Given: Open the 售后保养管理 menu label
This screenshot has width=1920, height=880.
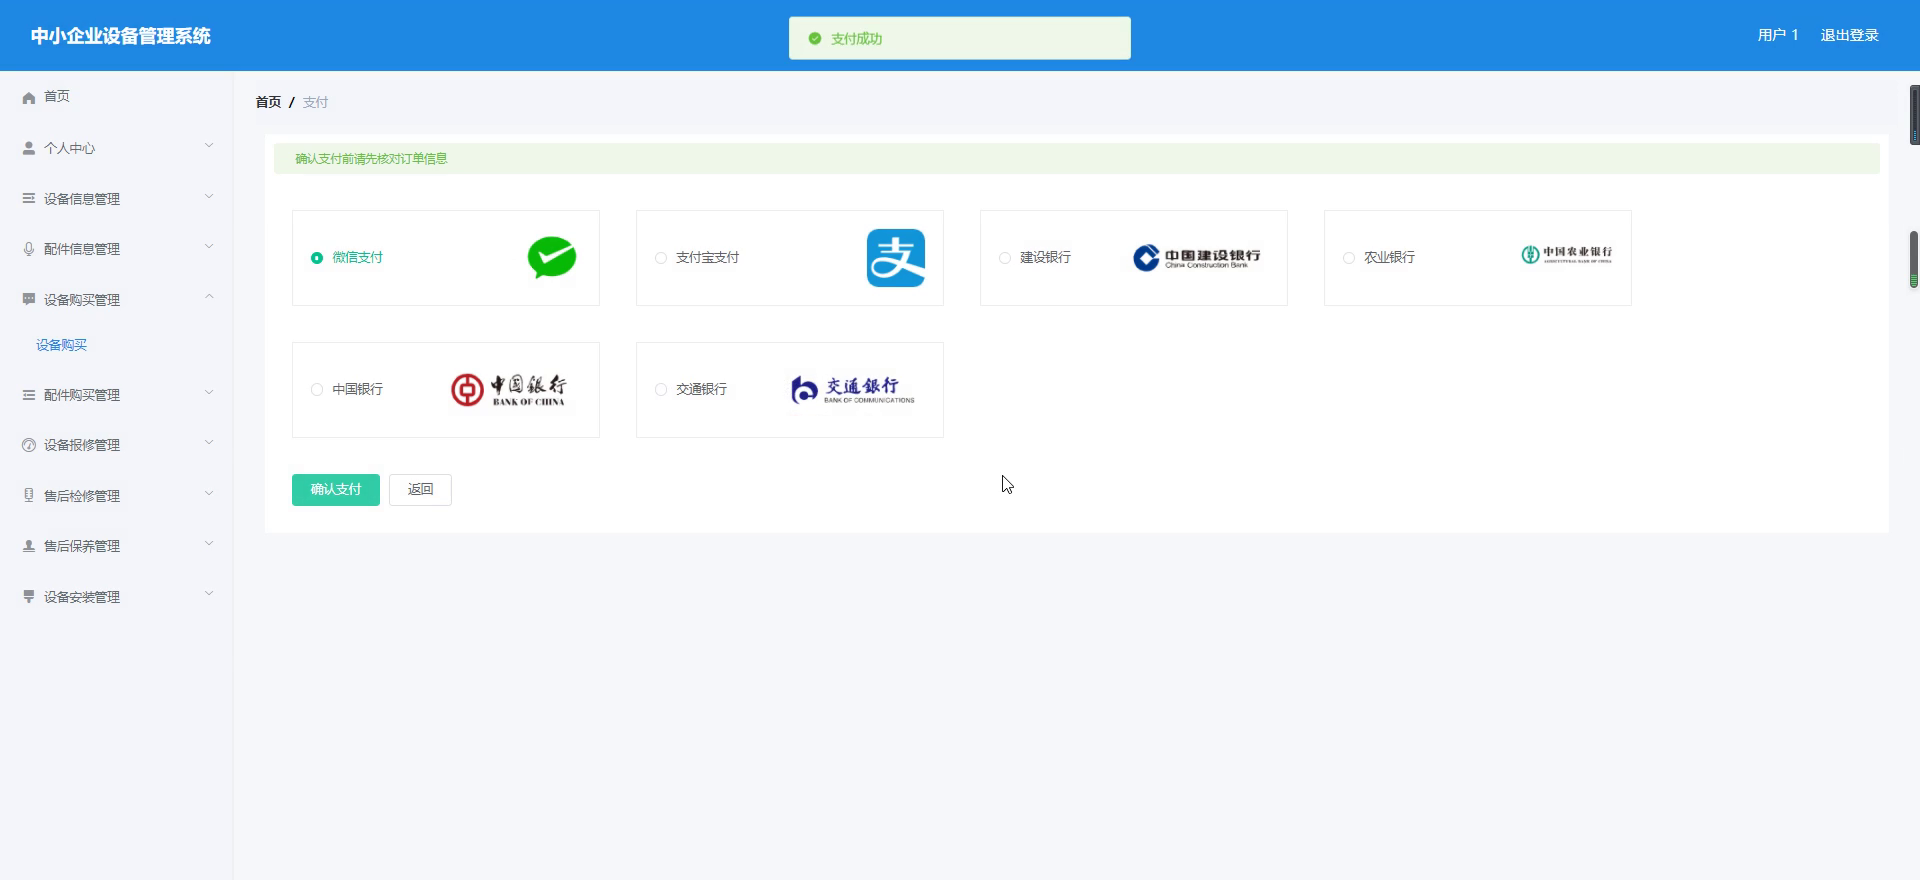Looking at the screenshot, I should 82,546.
